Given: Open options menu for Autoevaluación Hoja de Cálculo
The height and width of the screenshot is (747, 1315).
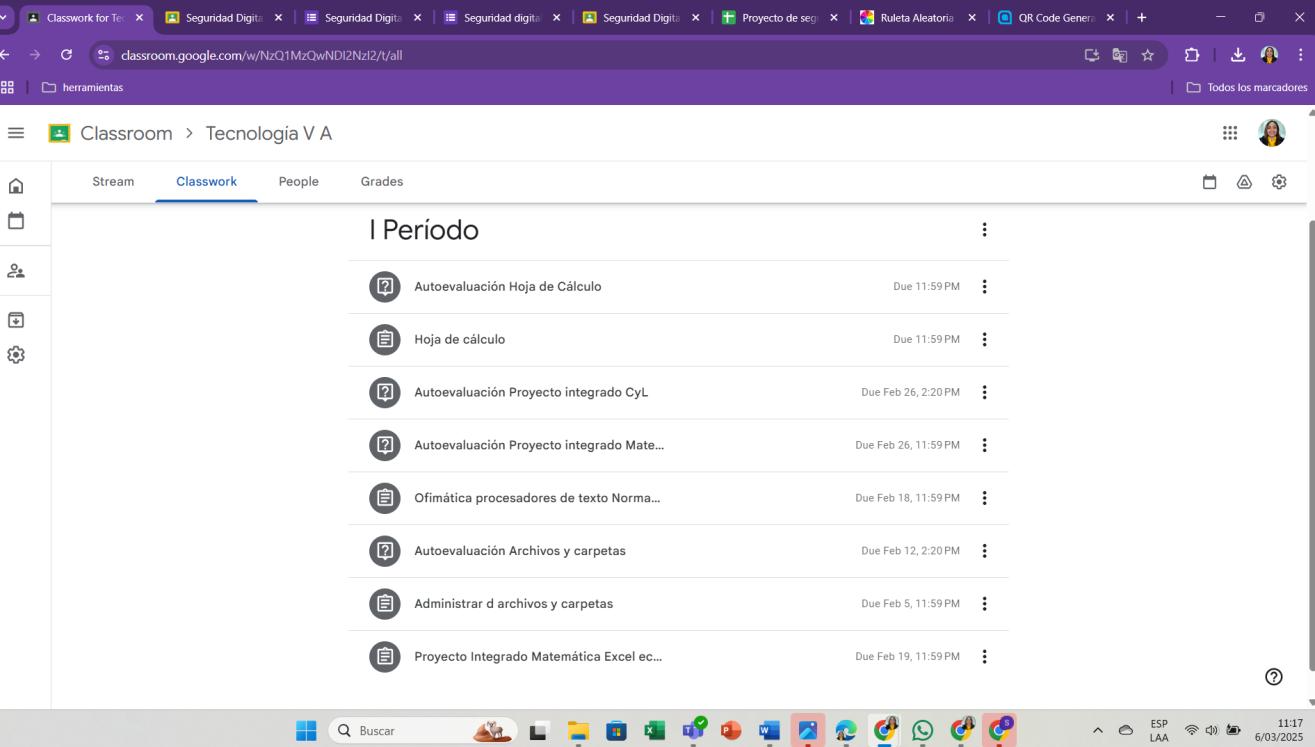Looking at the screenshot, I should tap(984, 287).
